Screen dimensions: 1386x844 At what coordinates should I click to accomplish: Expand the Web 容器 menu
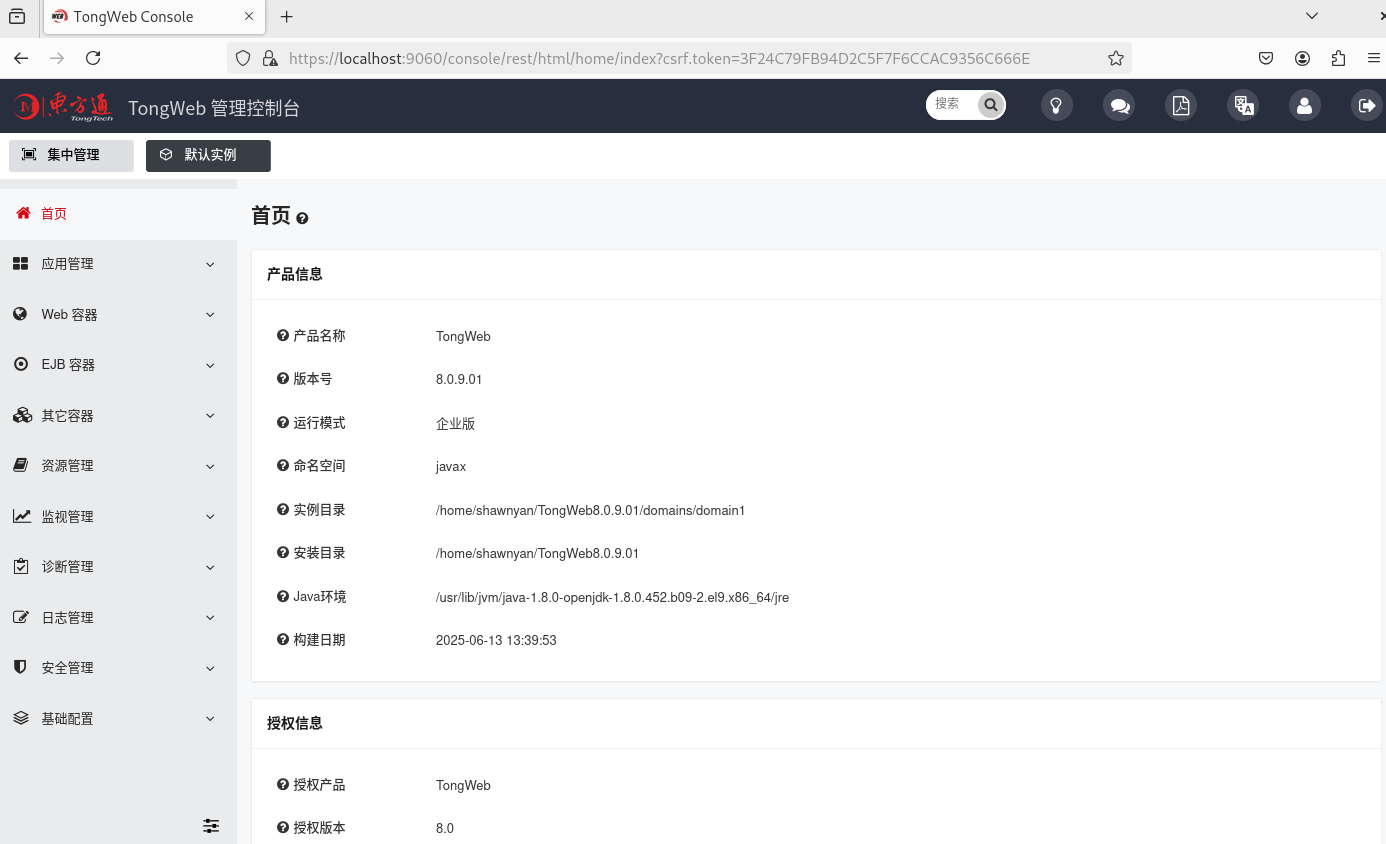[x=118, y=315]
